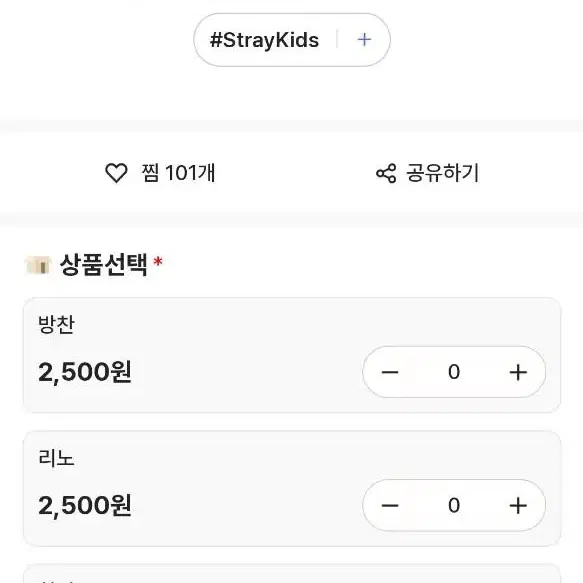This screenshot has height=583, width=583.
Task: Tap the share network icon
Action: pos(386,173)
